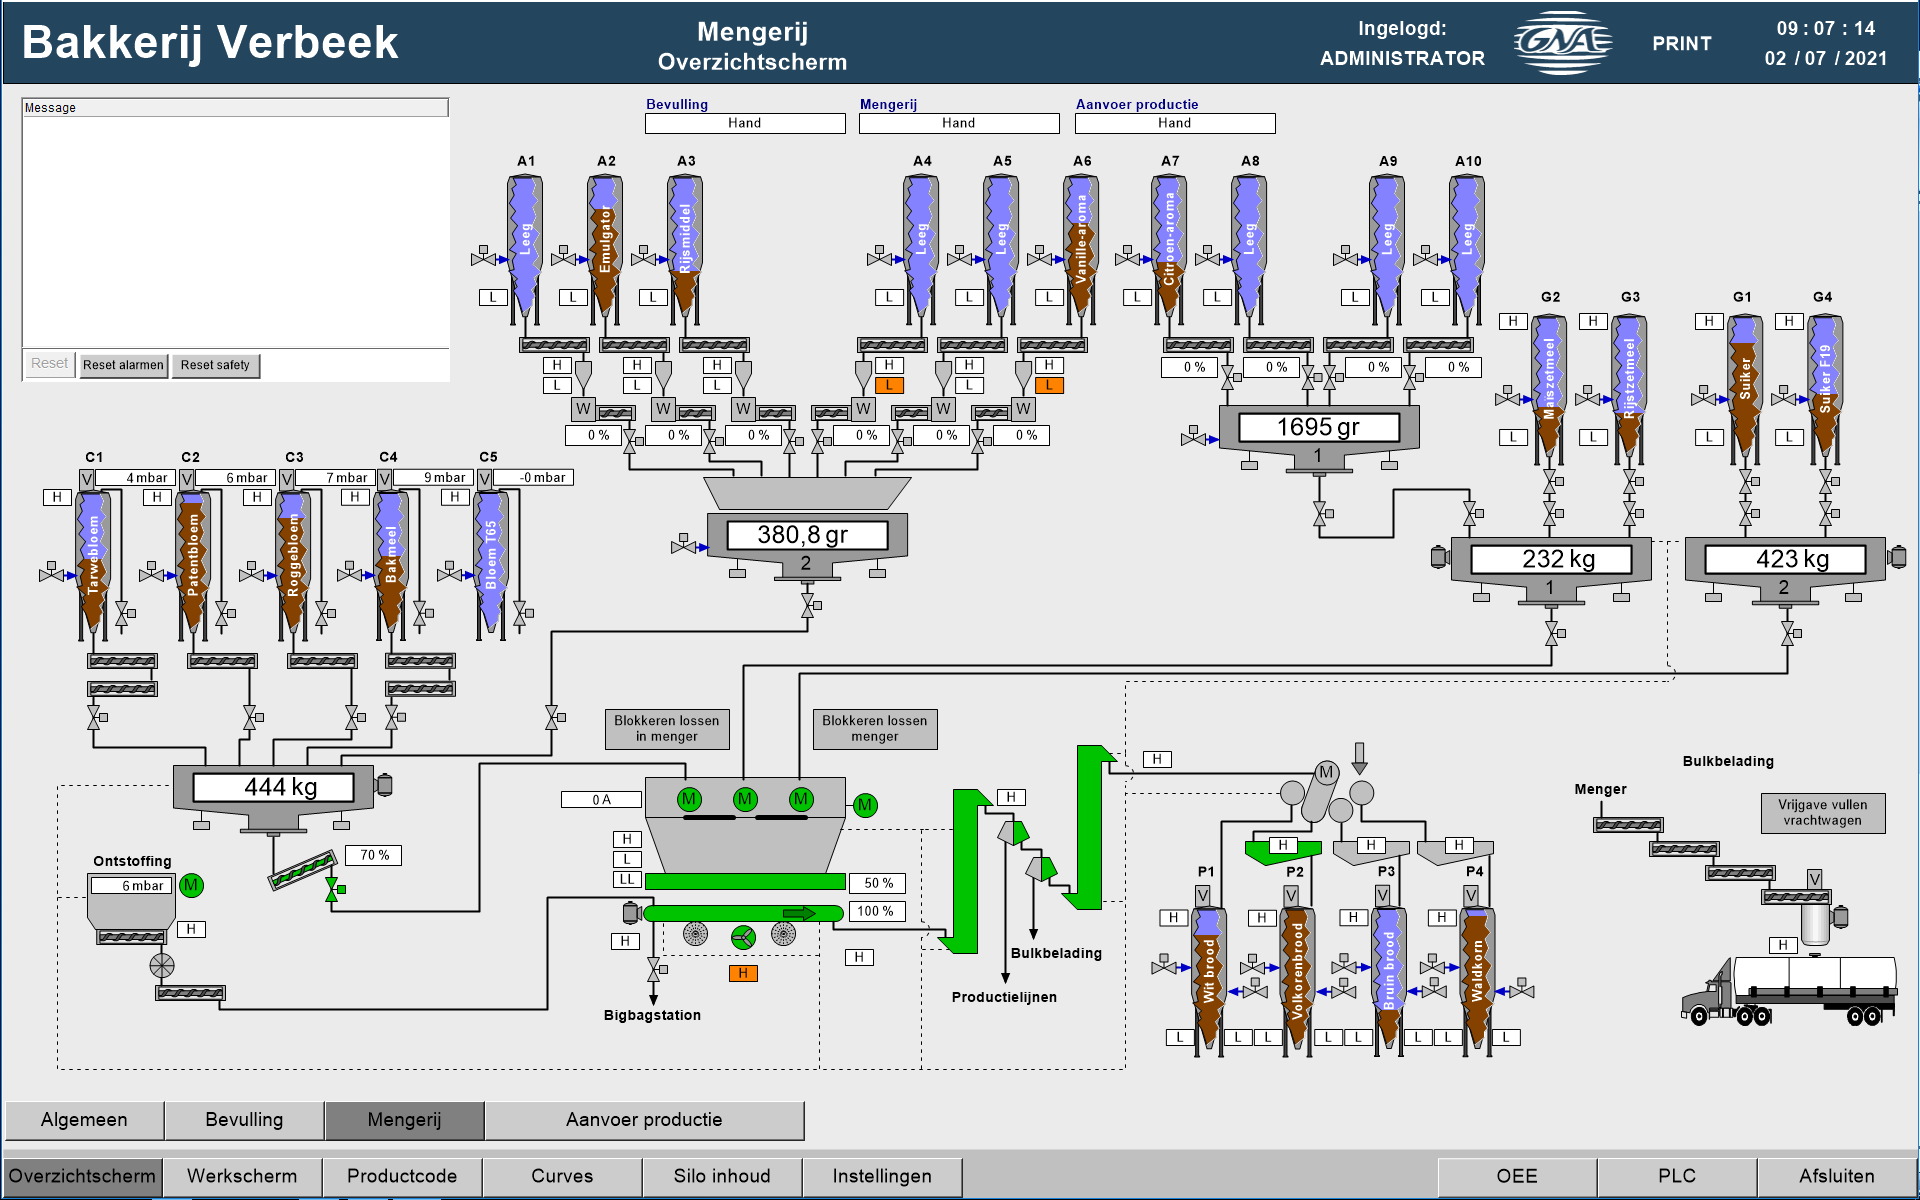The width and height of the screenshot is (1920, 1200).
Task: Select the G2 Maiszetmeel silo
Action: [1549, 388]
